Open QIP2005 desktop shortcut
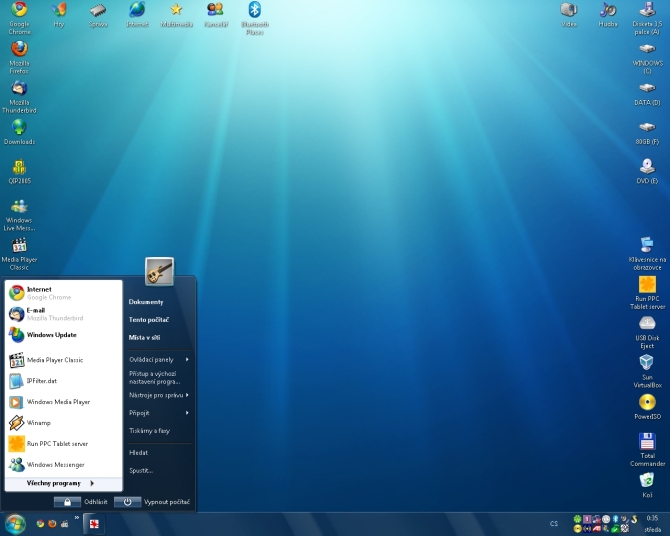The image size is (670, 536). click(19, 168)
